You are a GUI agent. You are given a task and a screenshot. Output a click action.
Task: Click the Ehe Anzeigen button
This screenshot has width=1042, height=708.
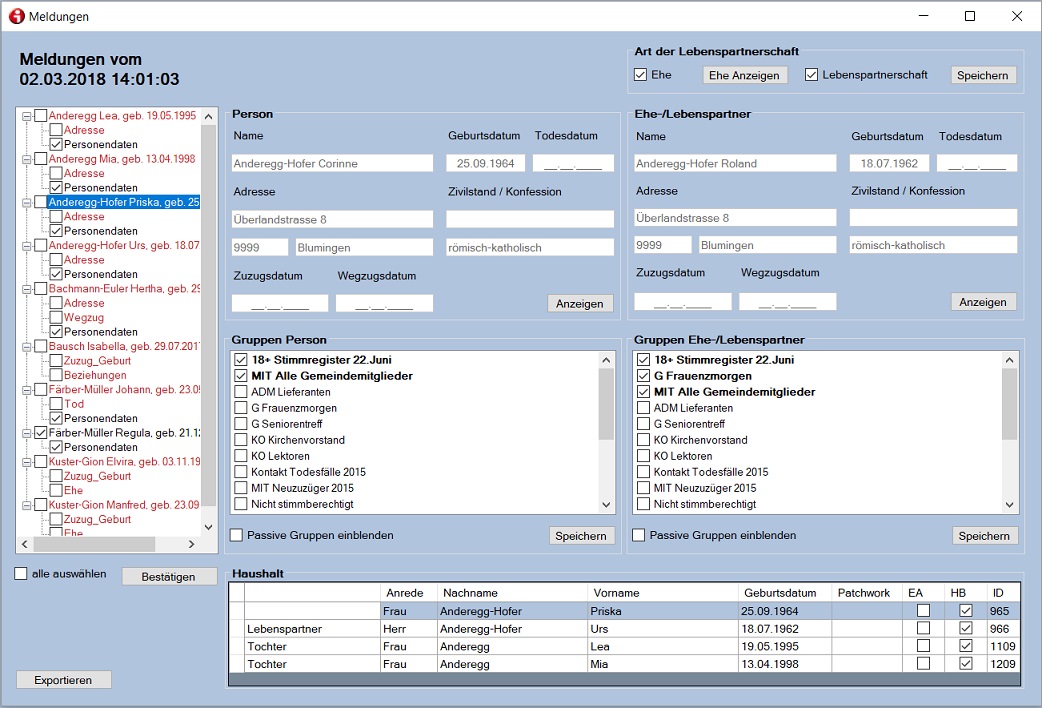click(x=745, y=75)
